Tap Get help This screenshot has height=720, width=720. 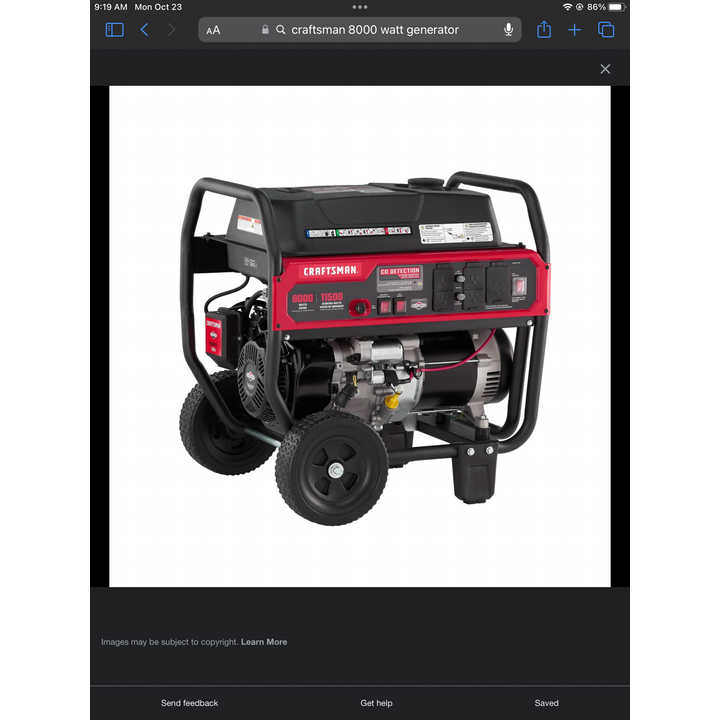click(x=376, y=703)
